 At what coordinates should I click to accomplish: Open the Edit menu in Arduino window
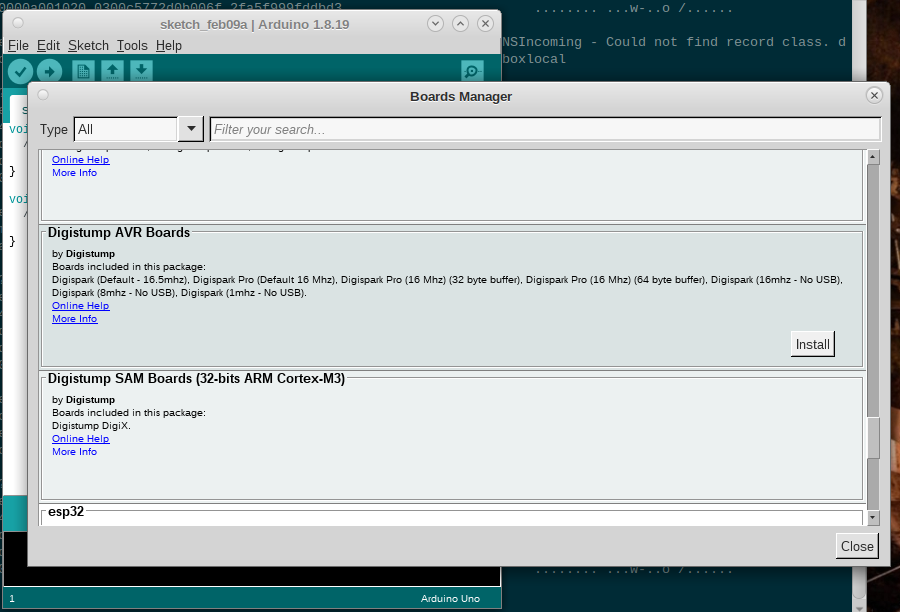[48, 45]
